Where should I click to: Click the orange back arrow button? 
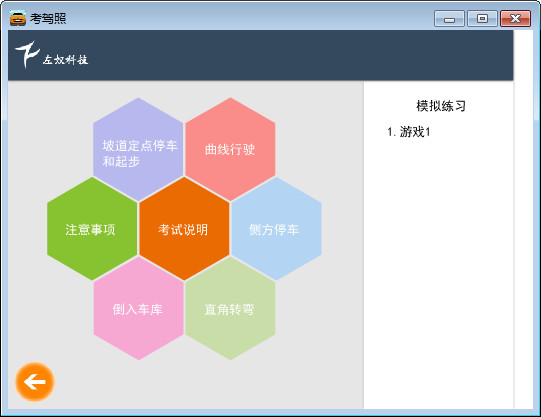35,382
